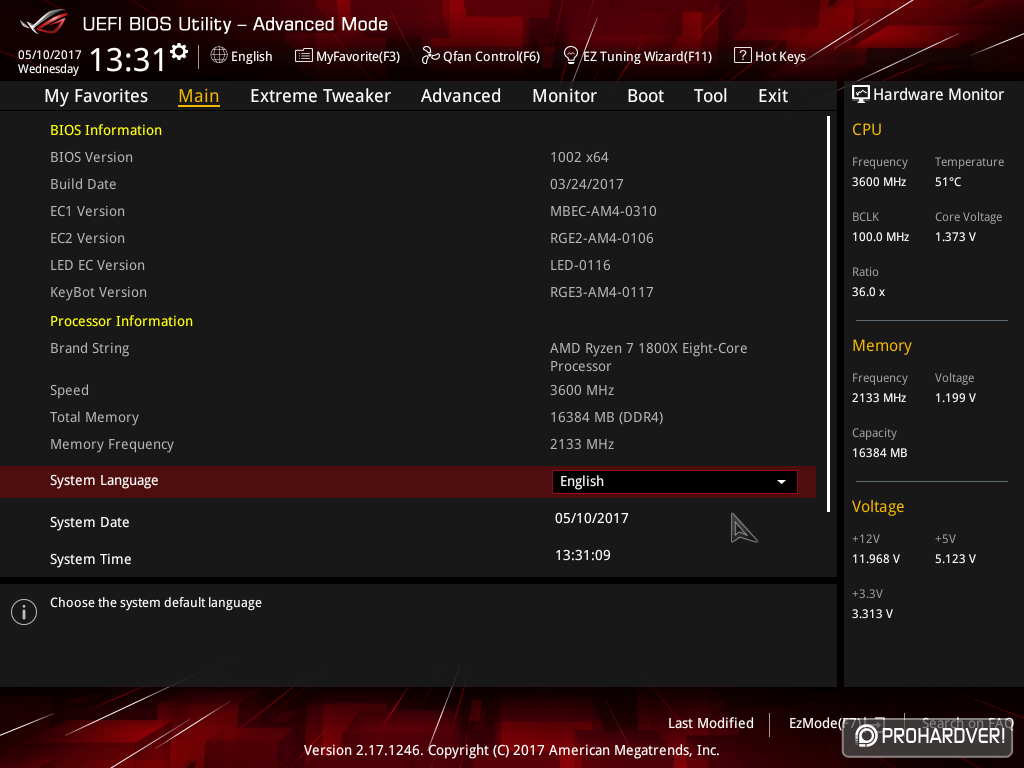This screenshot has width=1024, height=768.
Task: Click Core Voltage value 1.373 V
Action: pos(955,236)
